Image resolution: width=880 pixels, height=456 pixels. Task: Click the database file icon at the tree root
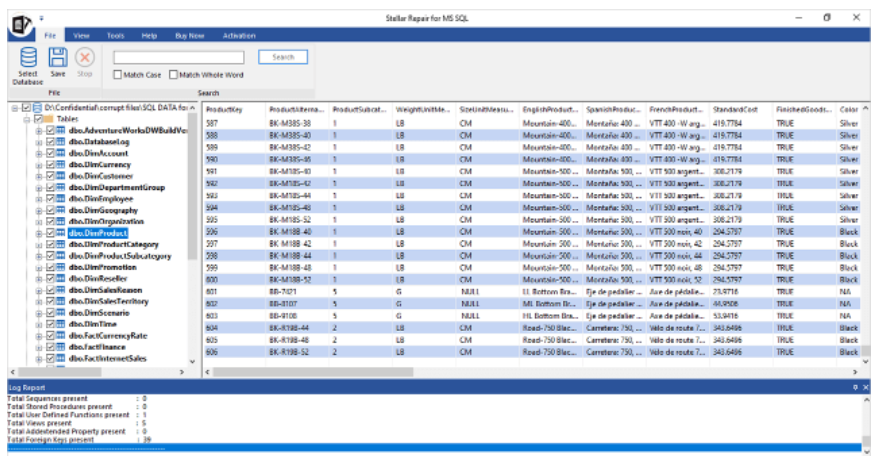pyautogui.click(x=37, y=107)
